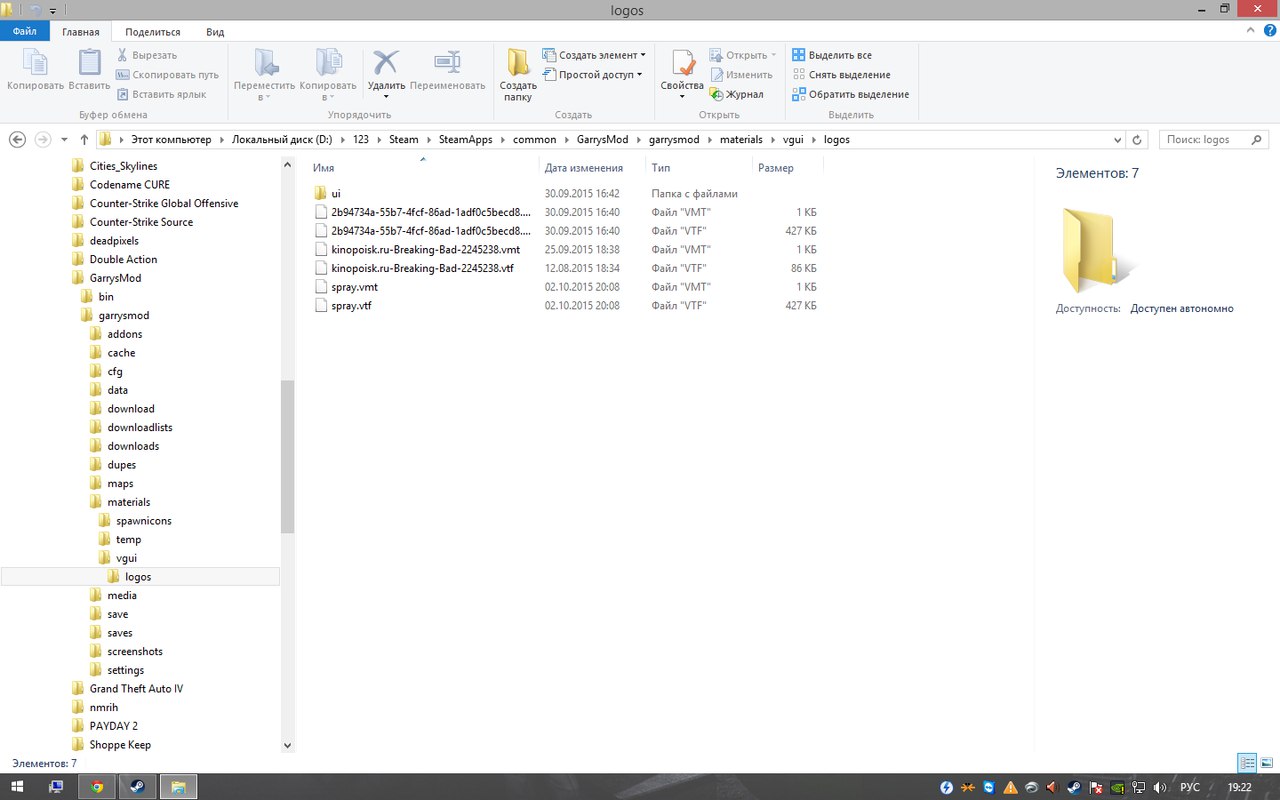Switch to large icons view button
The width and height of the screenshot is (1280, 800).
click(1265, 763)
